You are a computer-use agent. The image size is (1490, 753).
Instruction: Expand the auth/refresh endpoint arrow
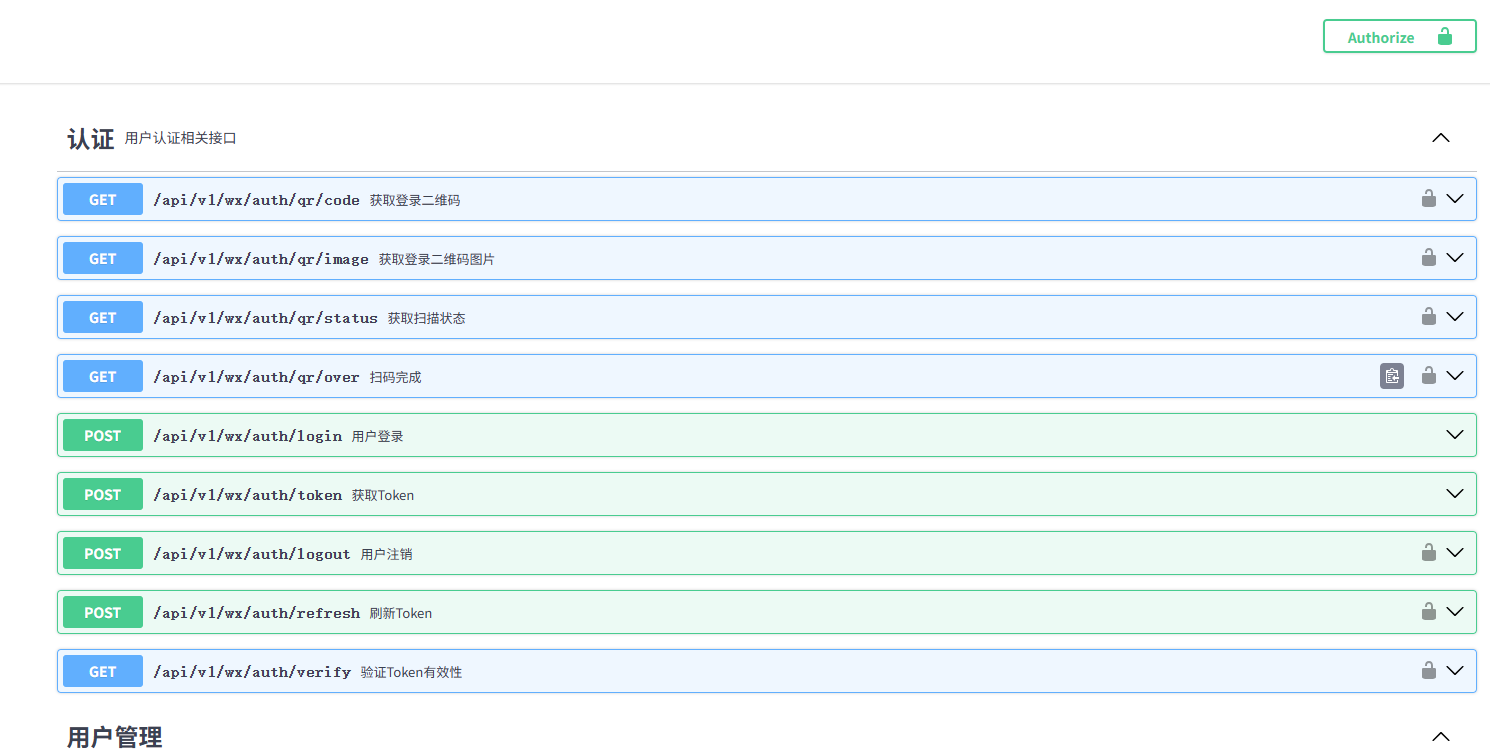(1455, 612)
